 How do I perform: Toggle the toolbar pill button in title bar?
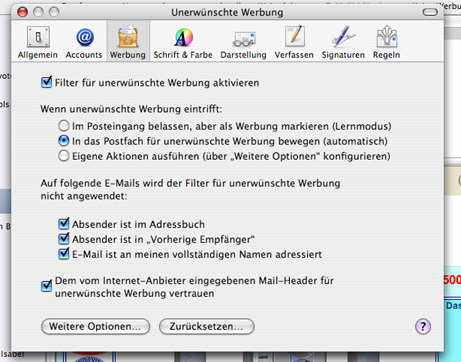(430, 12)
